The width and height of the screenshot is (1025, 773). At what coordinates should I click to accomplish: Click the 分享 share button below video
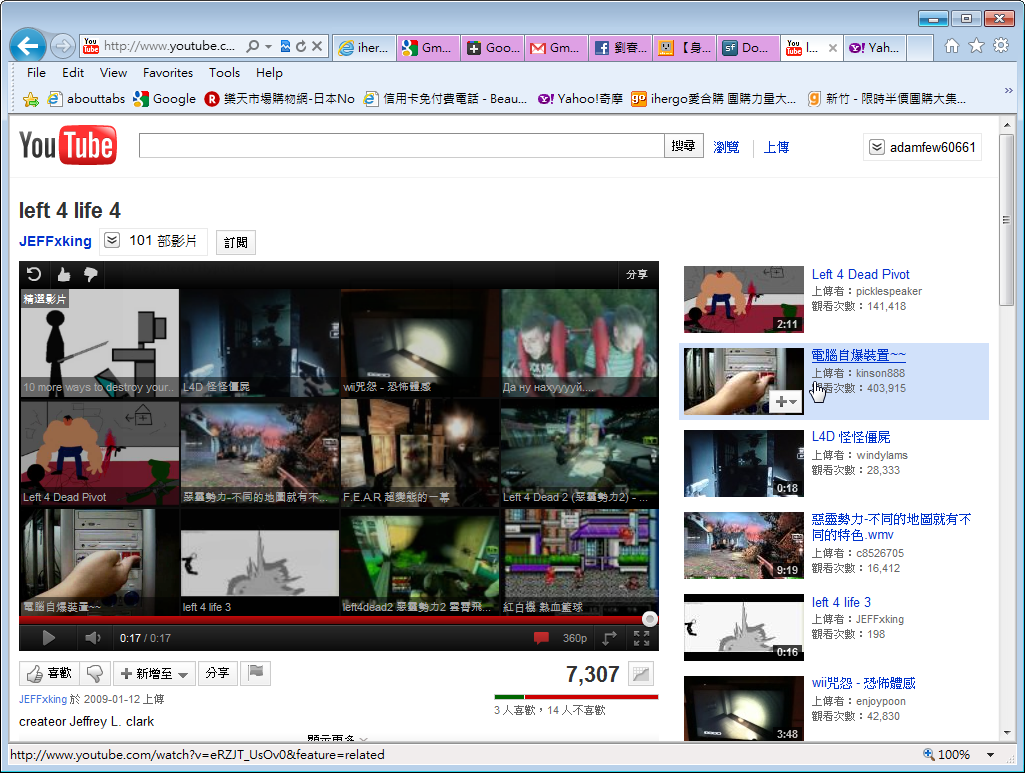(x=218, y=673)
